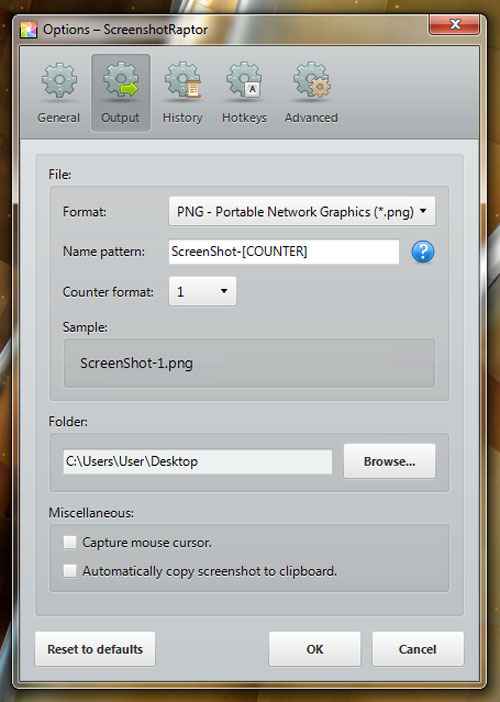This screenshot has height=702, width=500.
Task: Click the Sample: label
Action: point(85,327)
